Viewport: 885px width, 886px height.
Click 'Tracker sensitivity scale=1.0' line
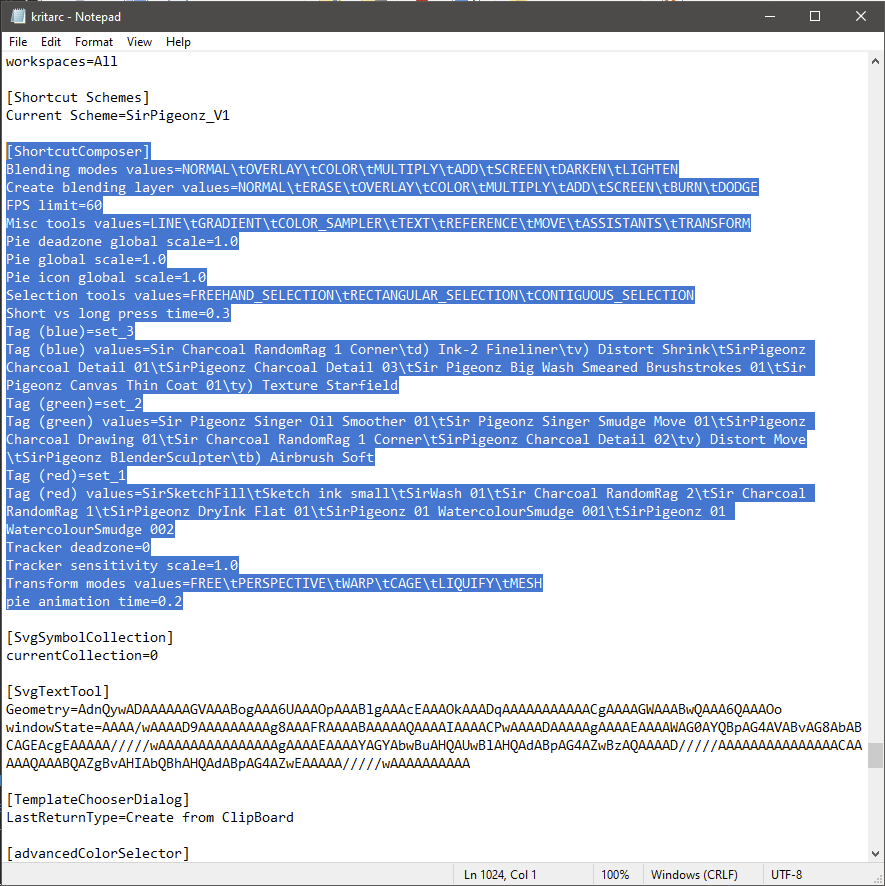pos(122,566)
